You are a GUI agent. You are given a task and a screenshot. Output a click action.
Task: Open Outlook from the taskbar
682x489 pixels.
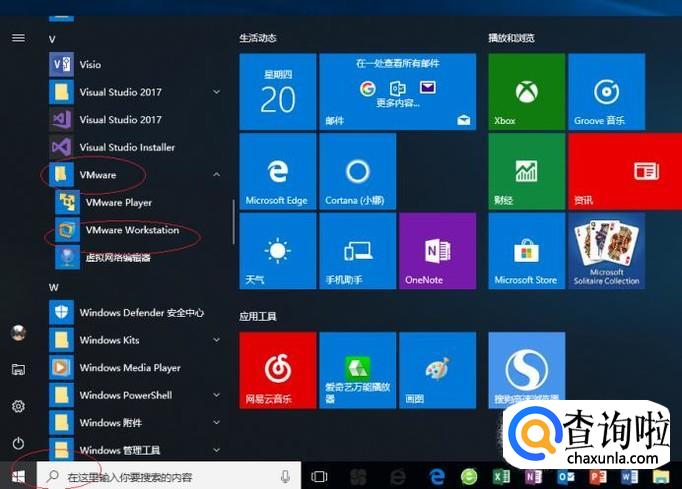point(565,477)
